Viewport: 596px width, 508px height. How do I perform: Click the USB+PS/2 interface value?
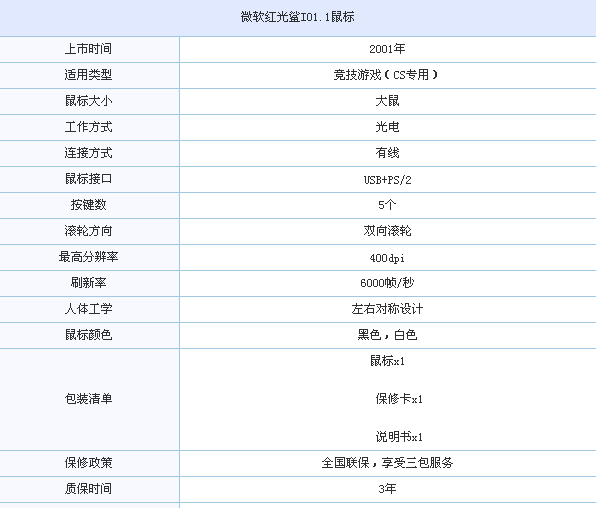point(387,179)
